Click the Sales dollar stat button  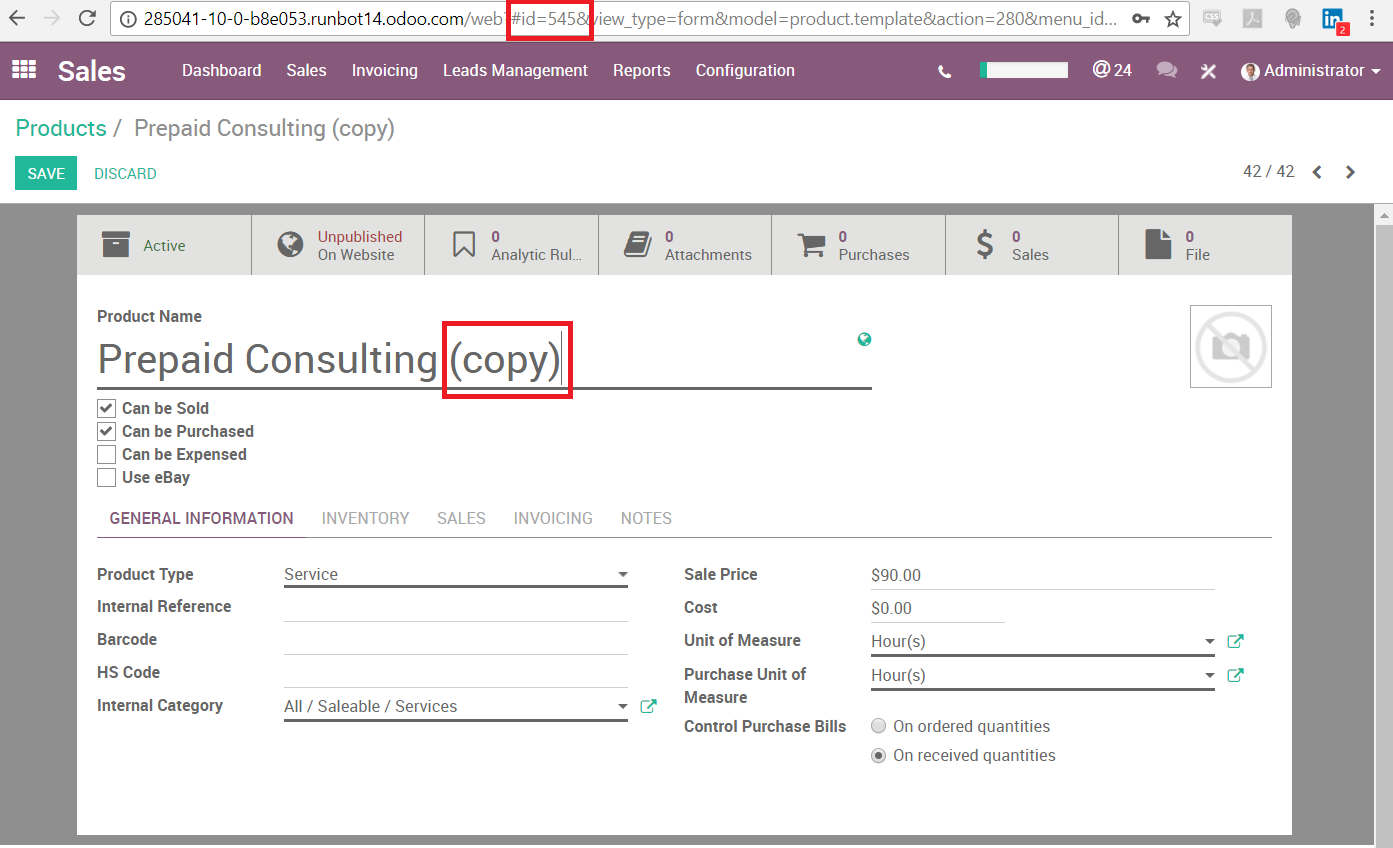(1031, 244)
